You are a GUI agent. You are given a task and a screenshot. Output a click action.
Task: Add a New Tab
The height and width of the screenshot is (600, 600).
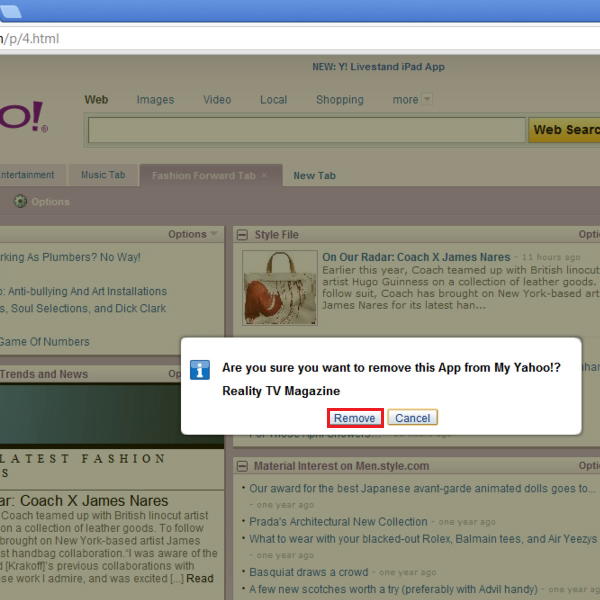click(315, 176)
